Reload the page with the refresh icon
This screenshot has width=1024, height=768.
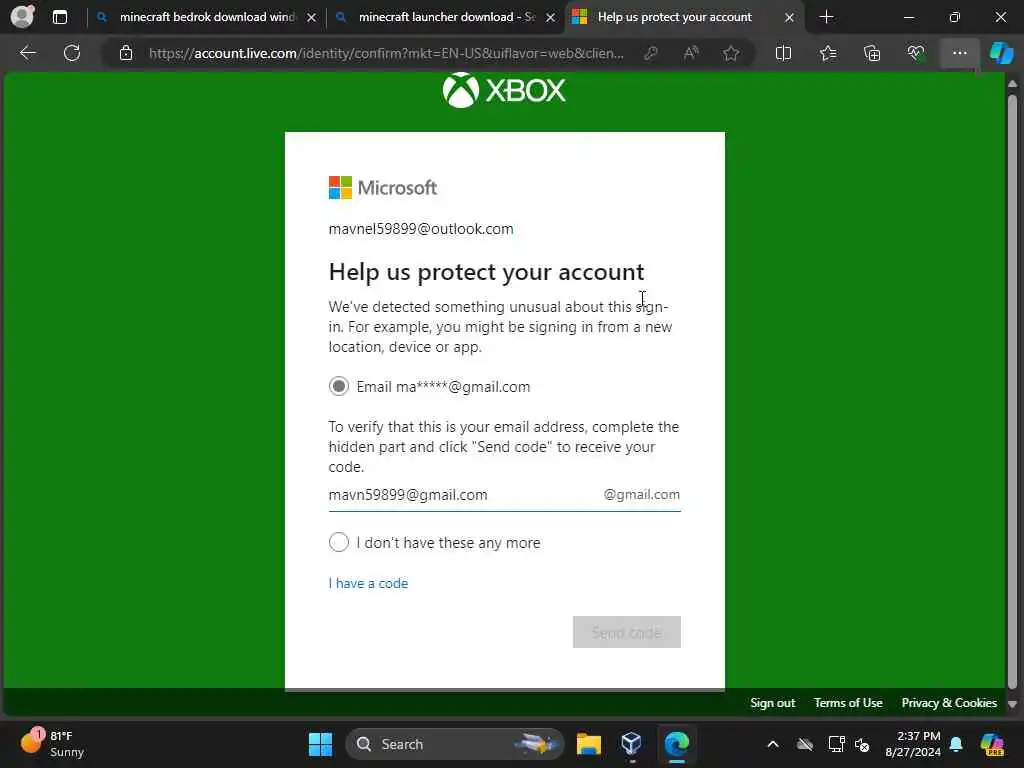pos(72,53)
